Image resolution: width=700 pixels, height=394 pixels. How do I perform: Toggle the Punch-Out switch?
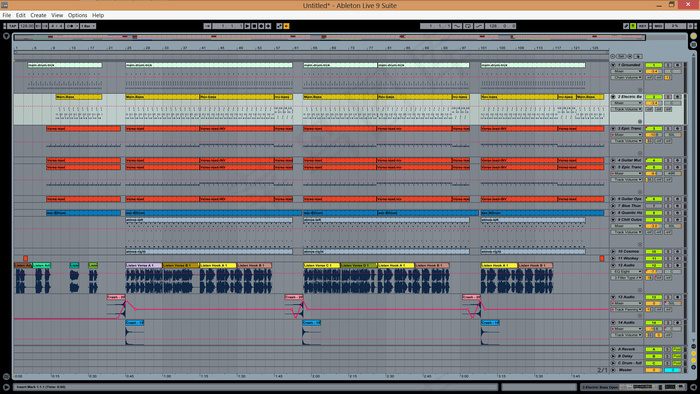pyautogui.click(x=479, y=26)
